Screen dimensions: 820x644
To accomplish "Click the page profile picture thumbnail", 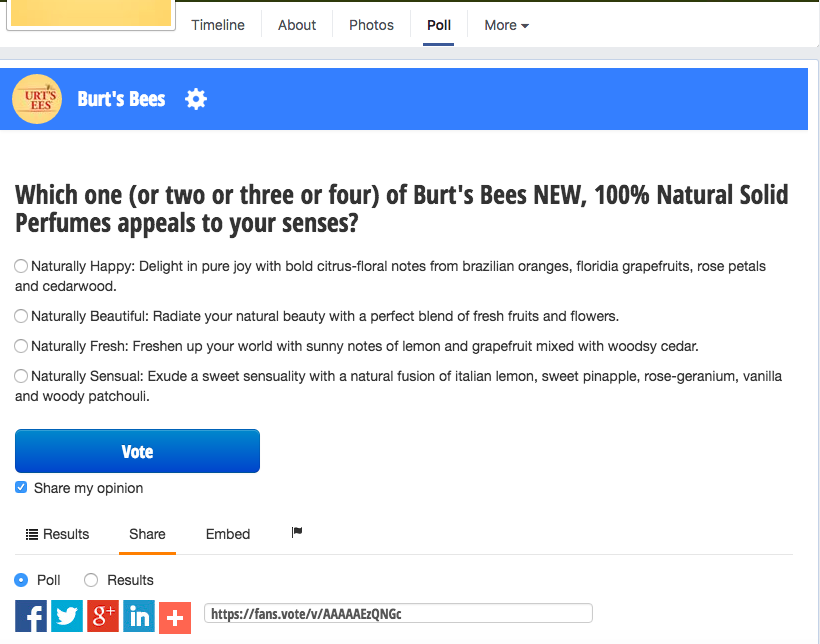I will point(91,15).
